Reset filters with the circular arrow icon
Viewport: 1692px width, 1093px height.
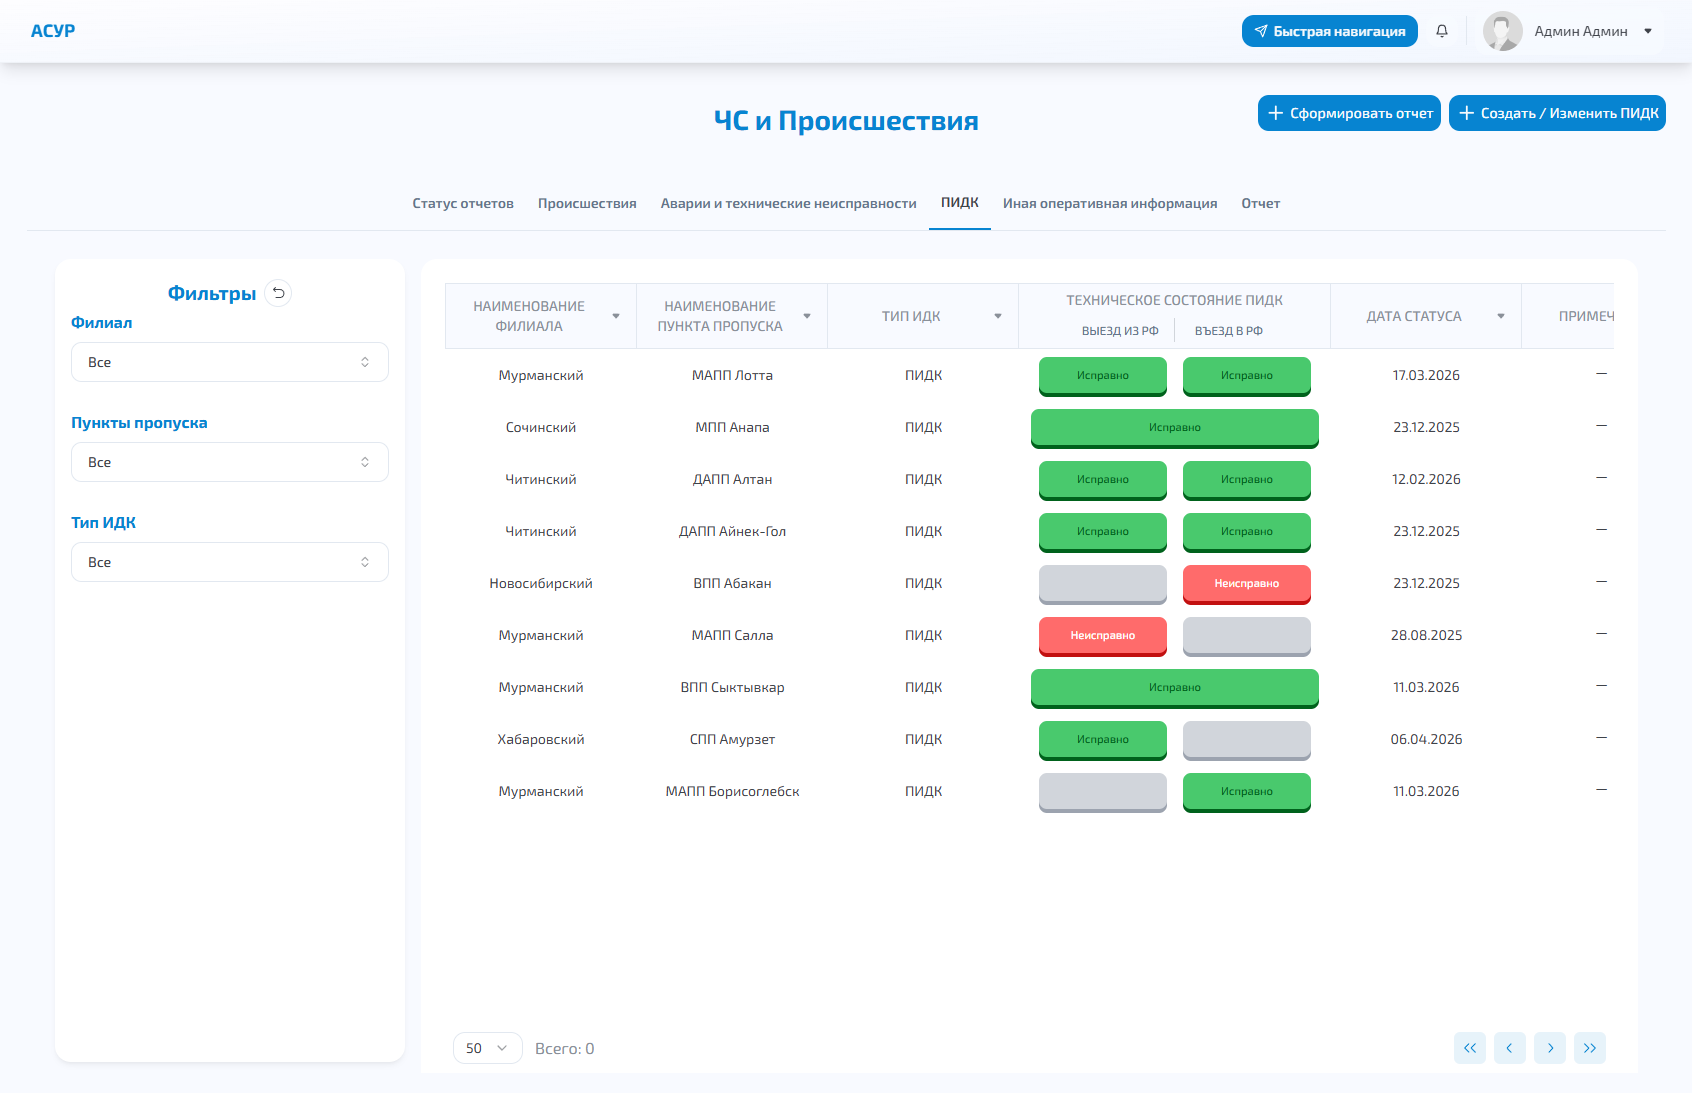click(279, 293)
